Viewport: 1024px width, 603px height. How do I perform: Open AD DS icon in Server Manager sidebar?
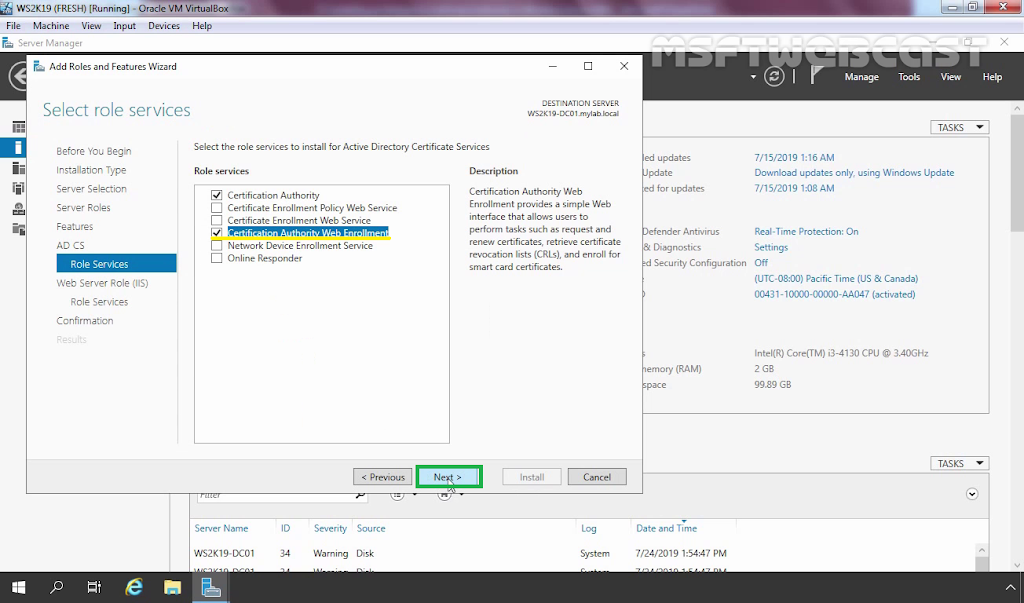(19, 189)
